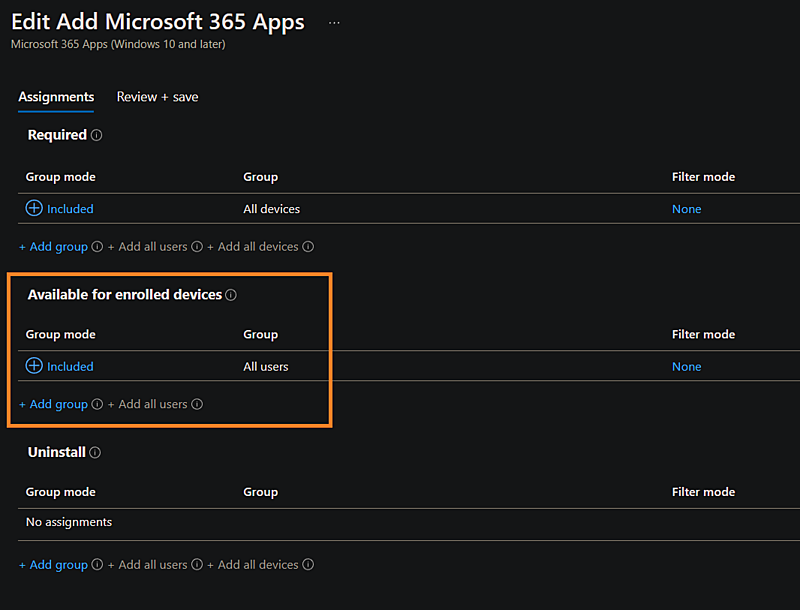
Task: Add a group to the Required assignments
Action: tap(53, 246)
